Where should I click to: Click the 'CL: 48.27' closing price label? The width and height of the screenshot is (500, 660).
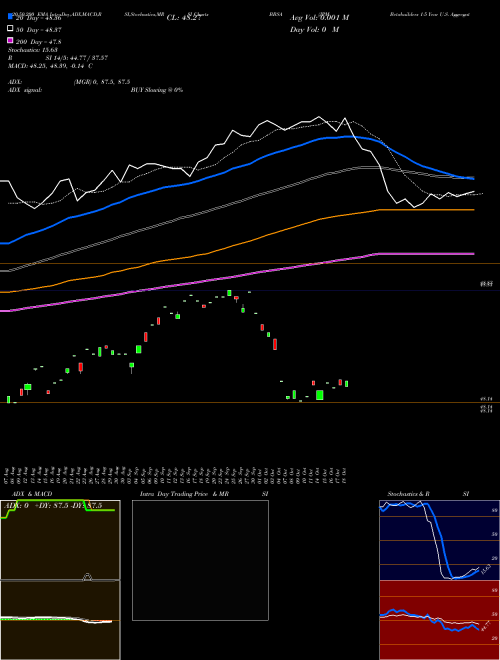point(184,18)
